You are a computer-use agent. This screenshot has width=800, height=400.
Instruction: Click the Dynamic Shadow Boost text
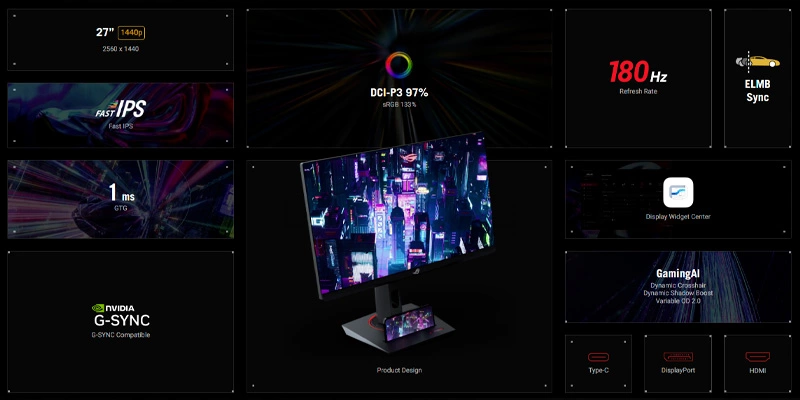[678, 293]
